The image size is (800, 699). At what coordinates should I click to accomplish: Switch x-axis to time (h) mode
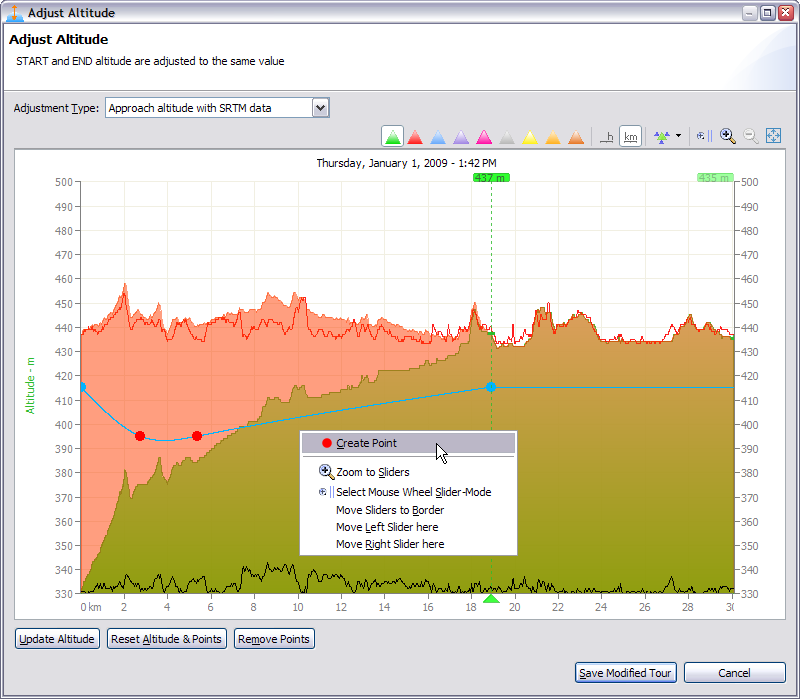pos(606,137)
